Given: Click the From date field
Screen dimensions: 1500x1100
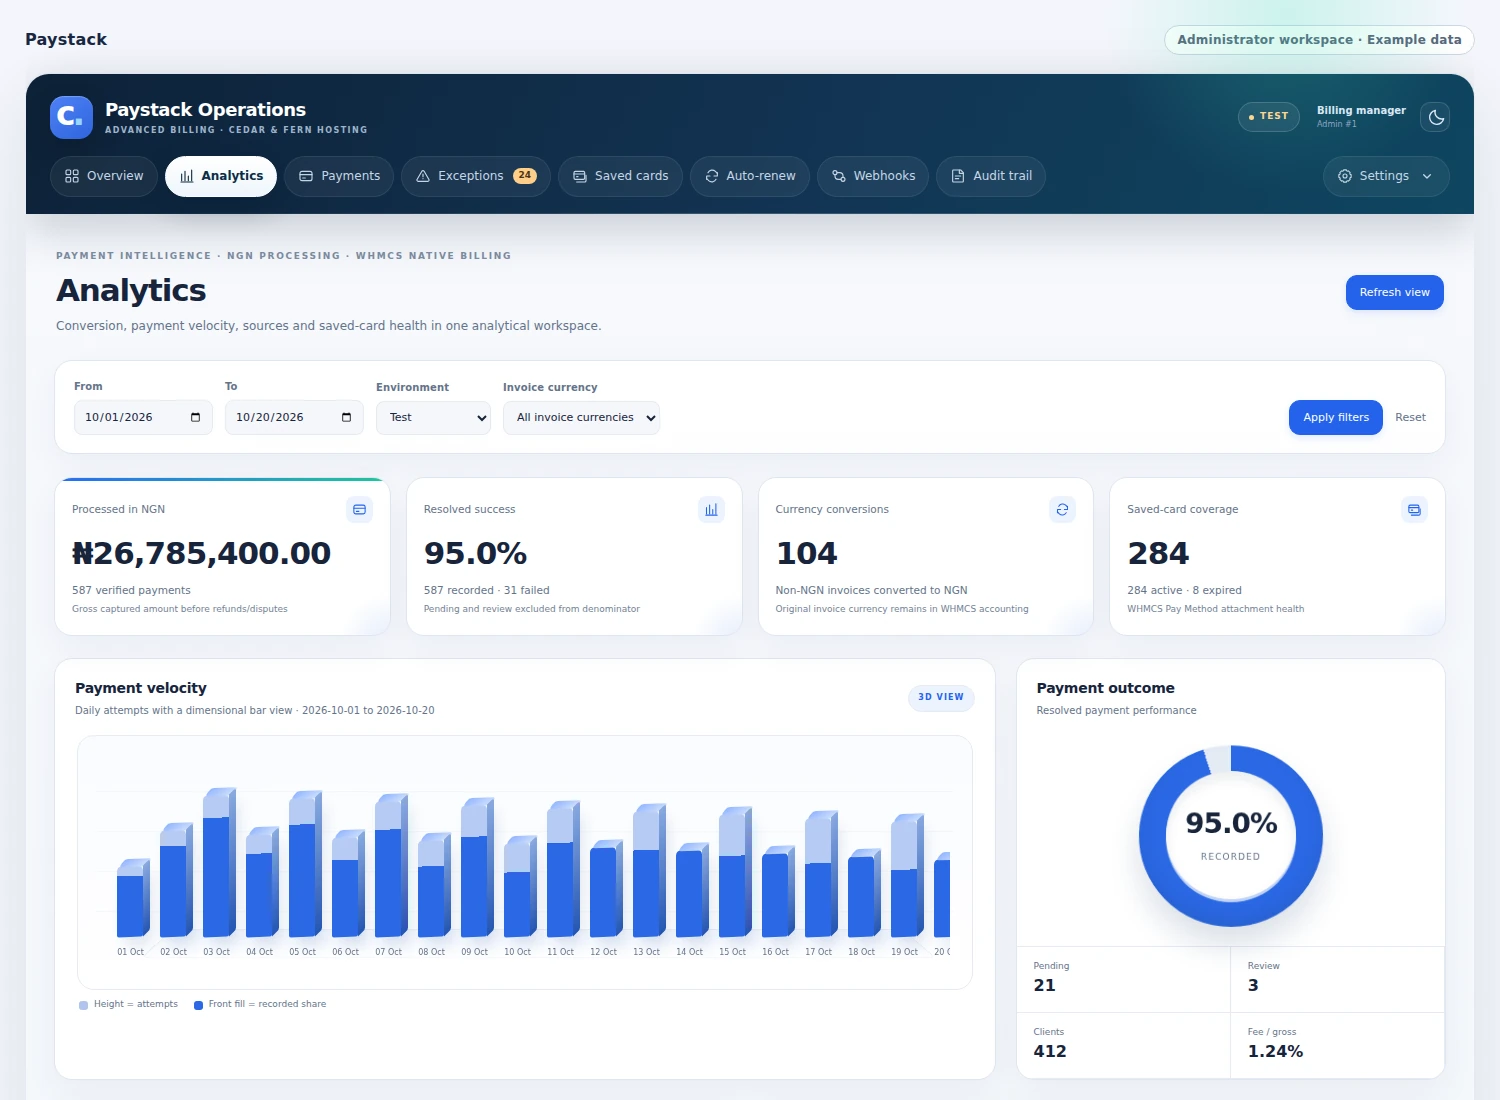Looking at the screenshot, I should click(x=143, y=417).
